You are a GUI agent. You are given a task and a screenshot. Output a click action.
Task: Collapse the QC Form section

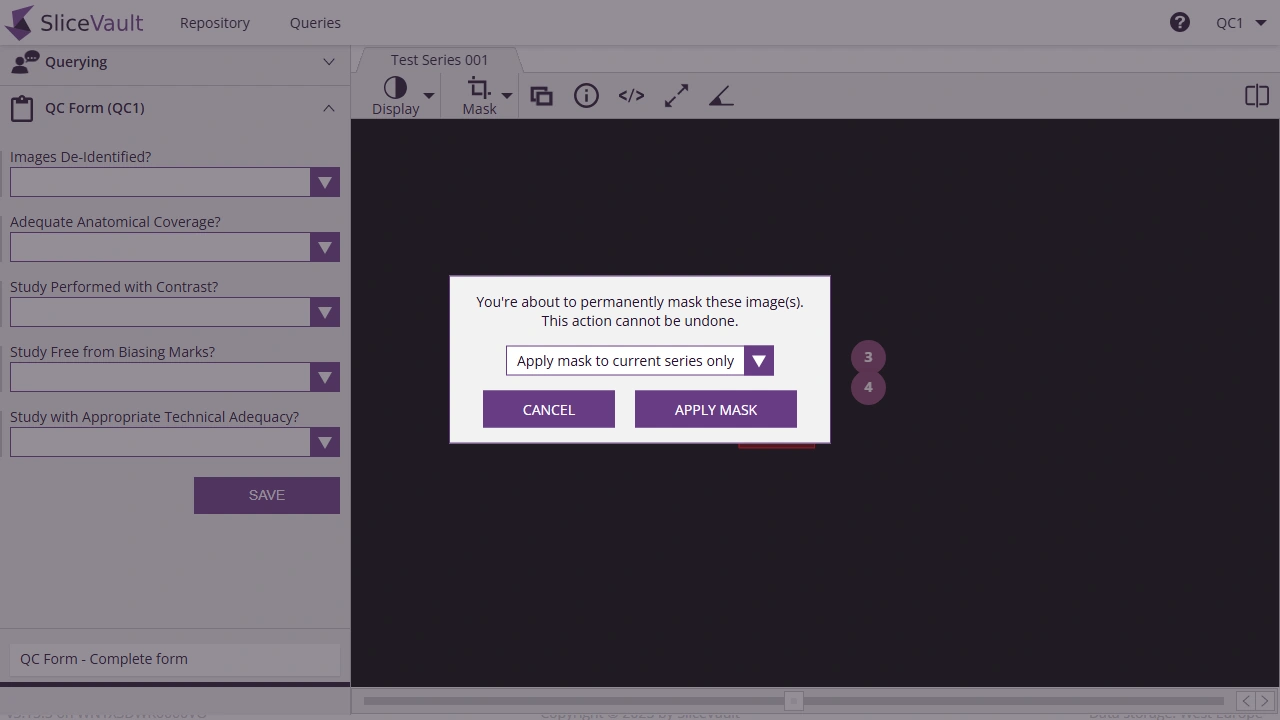pos(329,108)
